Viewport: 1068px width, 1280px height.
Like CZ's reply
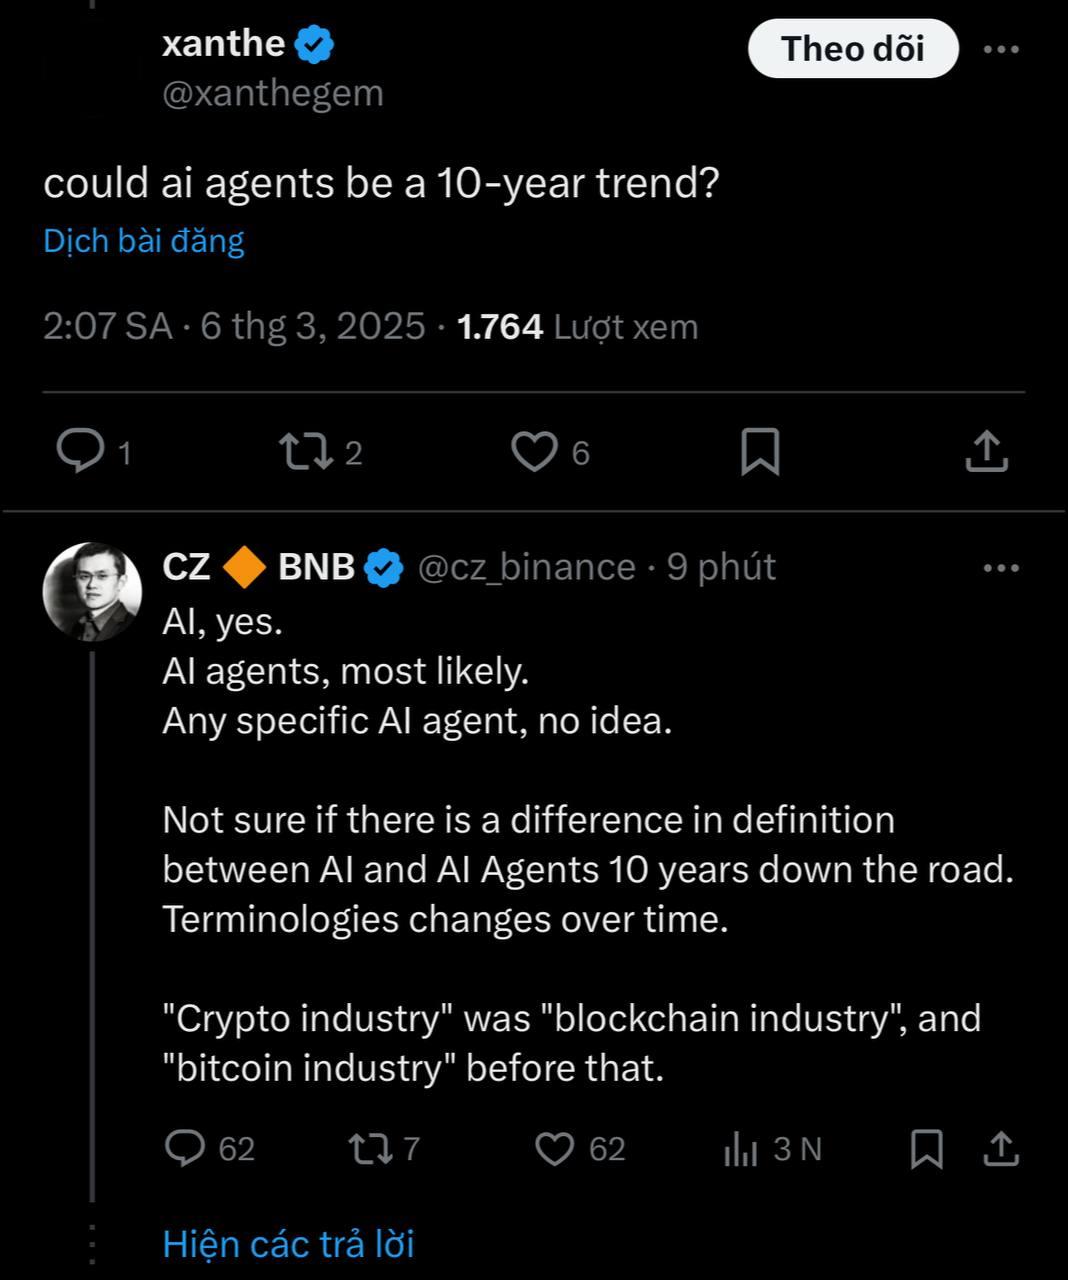pos(555,1148)
